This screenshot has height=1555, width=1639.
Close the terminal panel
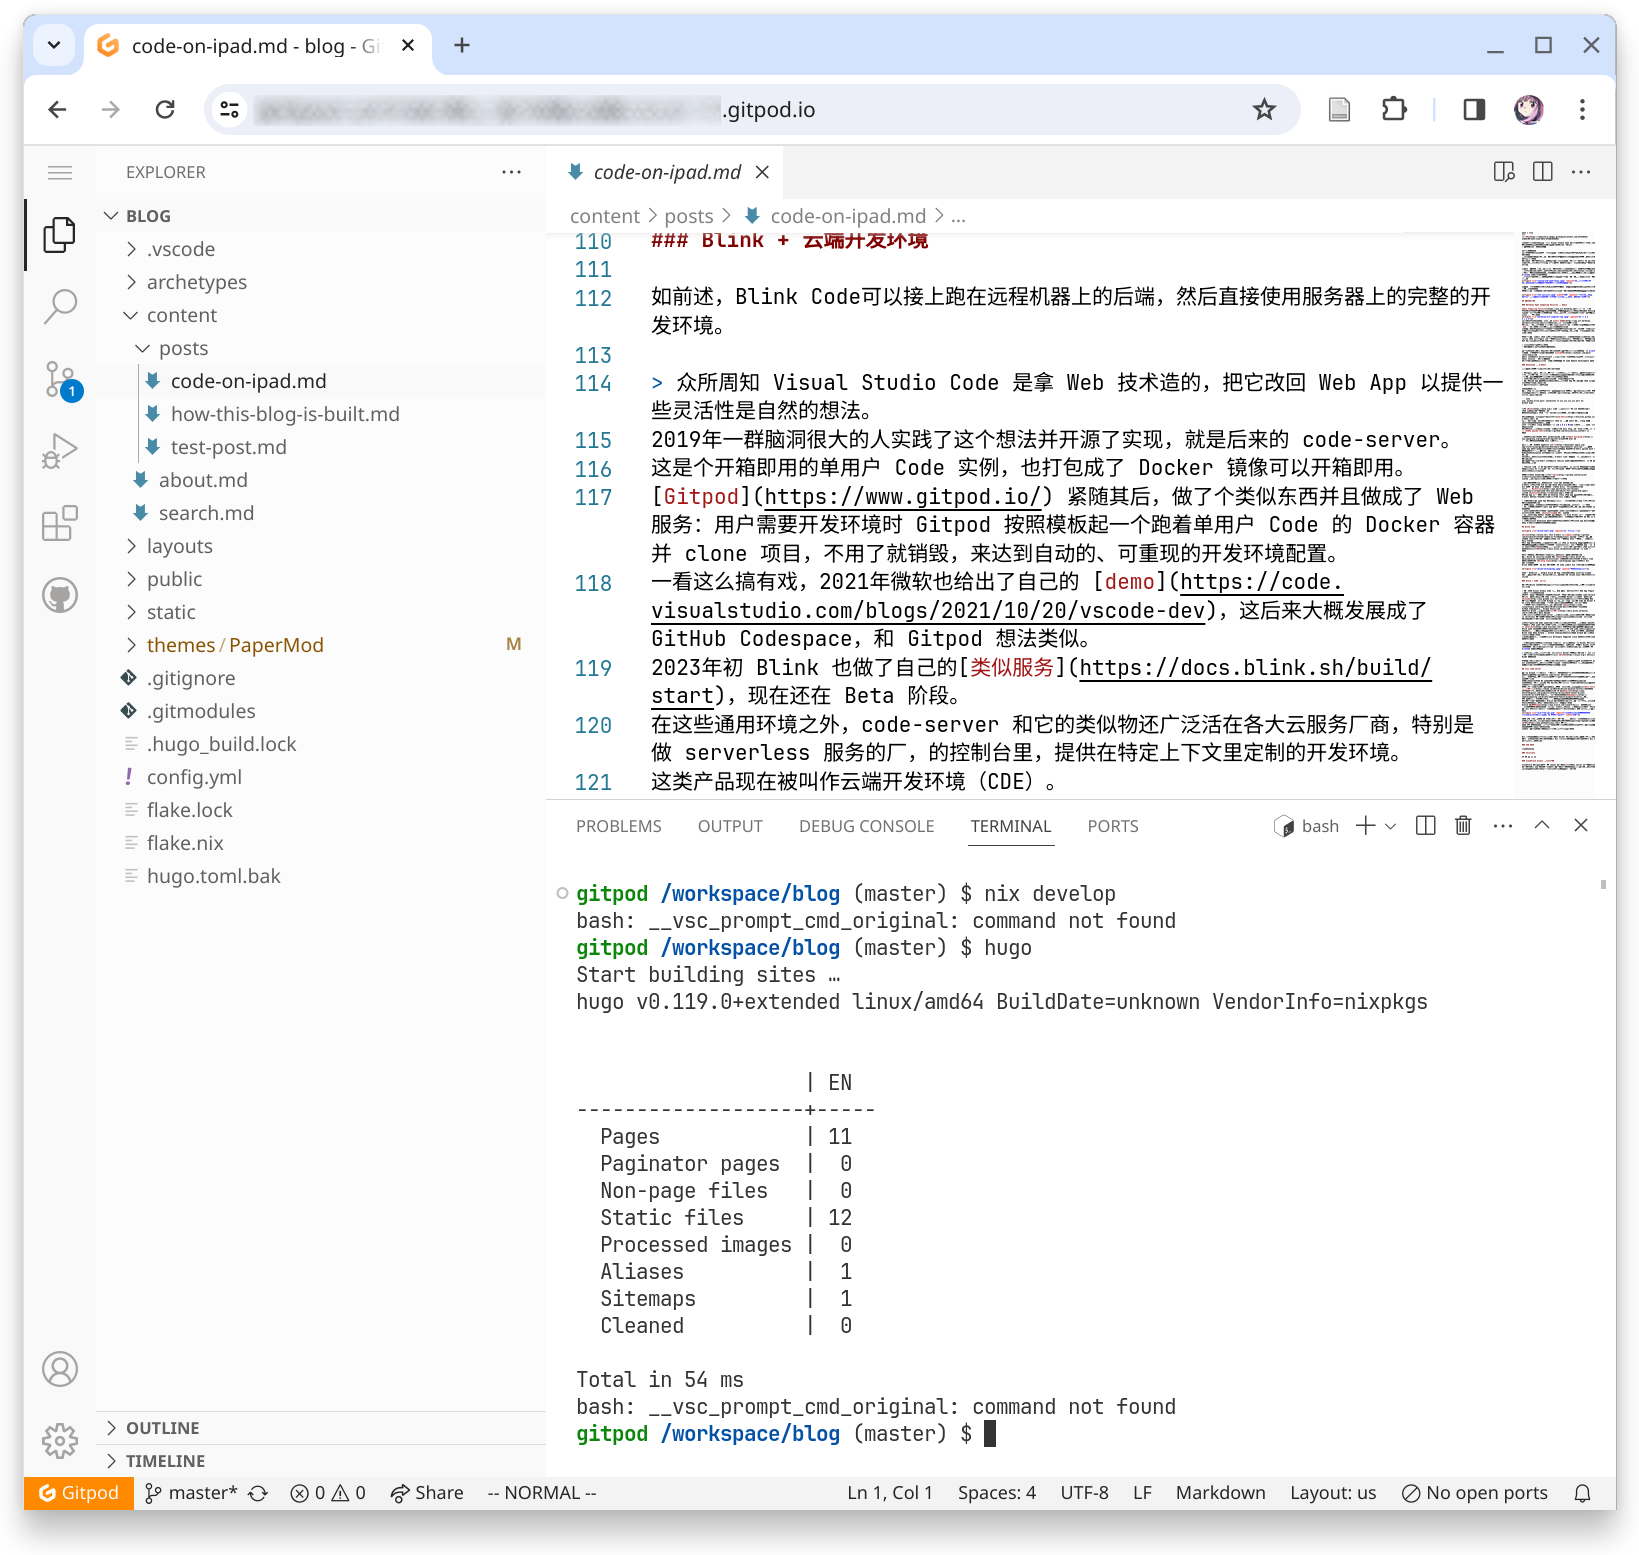point(1581,826)
